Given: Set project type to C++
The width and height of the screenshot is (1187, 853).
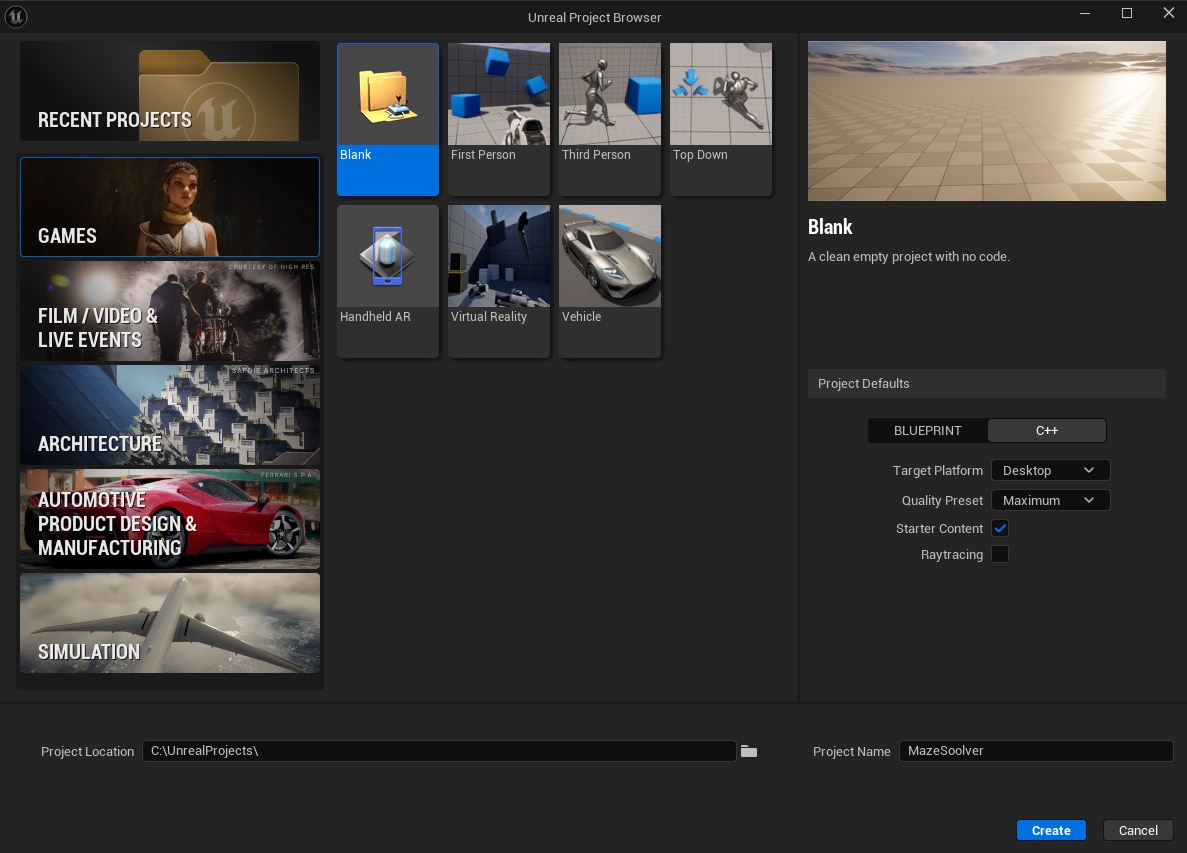Looking at the screenshot, I should coord(1046,430).
